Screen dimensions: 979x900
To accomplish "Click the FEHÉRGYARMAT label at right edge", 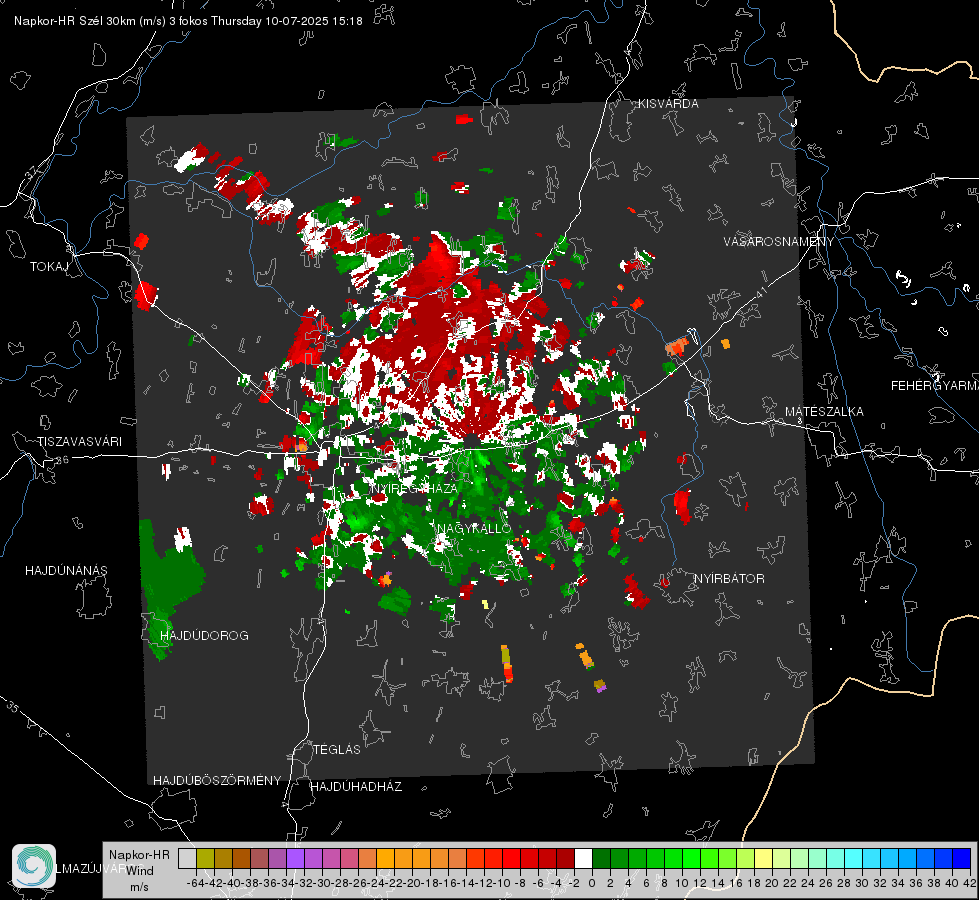I will pyautogui.click(x=935, y=386).
